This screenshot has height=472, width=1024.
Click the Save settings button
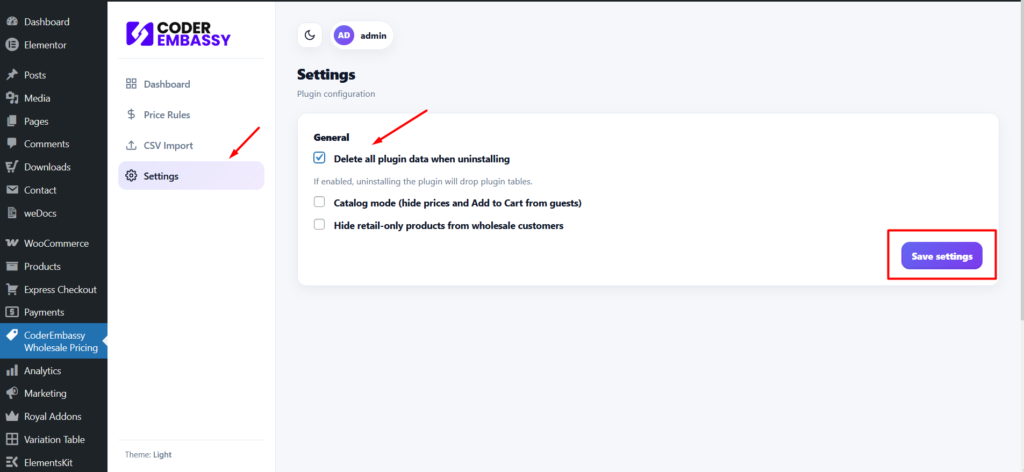point(941,256)
